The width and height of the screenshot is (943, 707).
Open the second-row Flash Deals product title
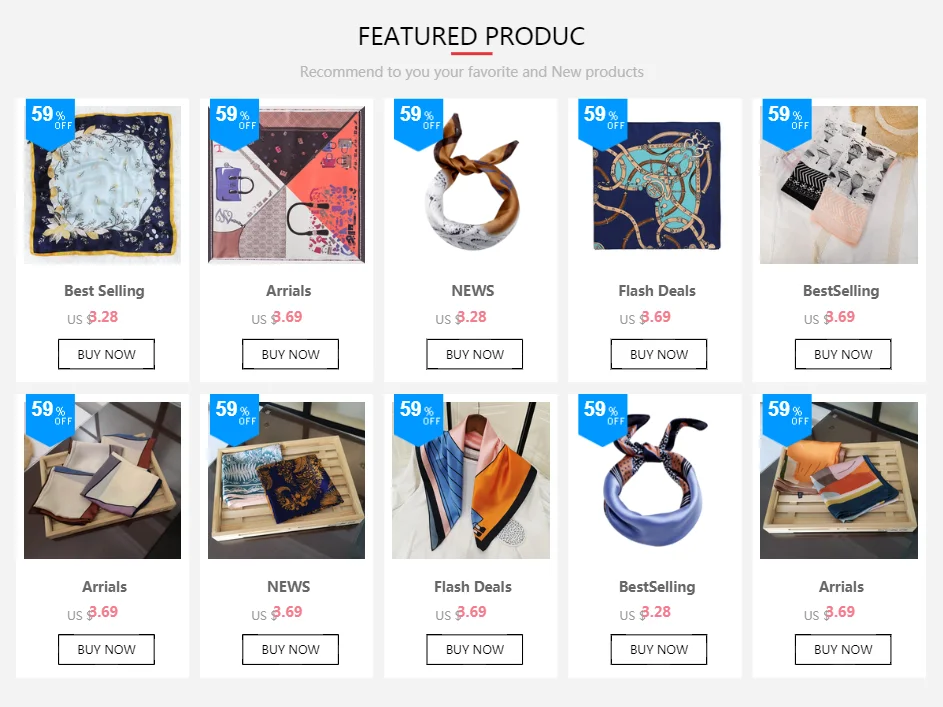(x=473, y=587)
